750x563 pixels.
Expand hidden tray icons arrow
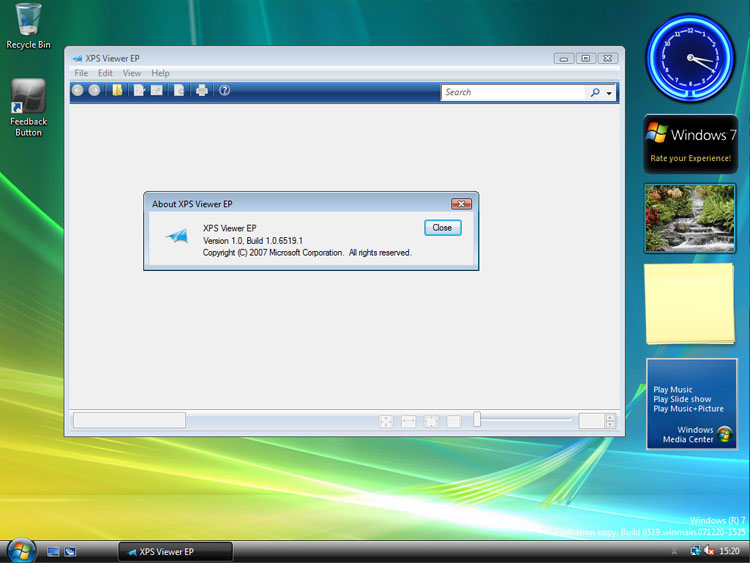tap(674, 552)
